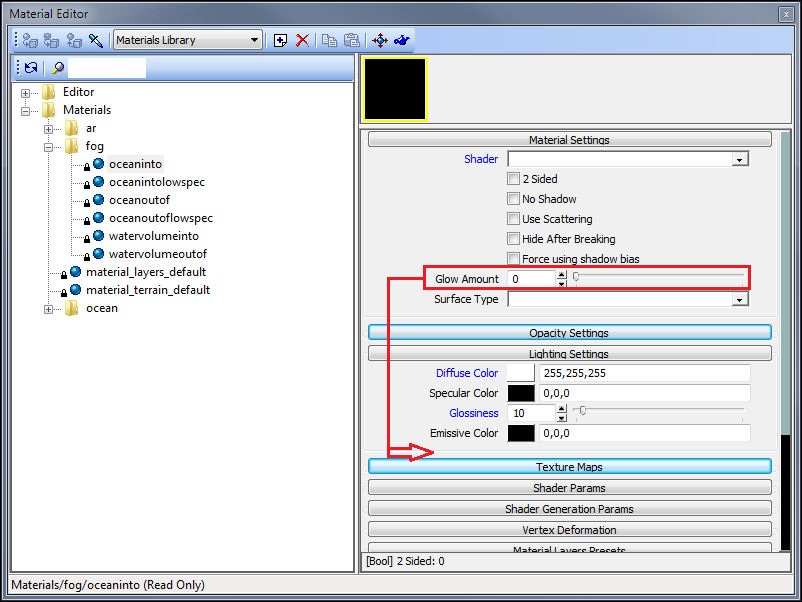Expand the Vertex Deformation section

pos(569,529)
